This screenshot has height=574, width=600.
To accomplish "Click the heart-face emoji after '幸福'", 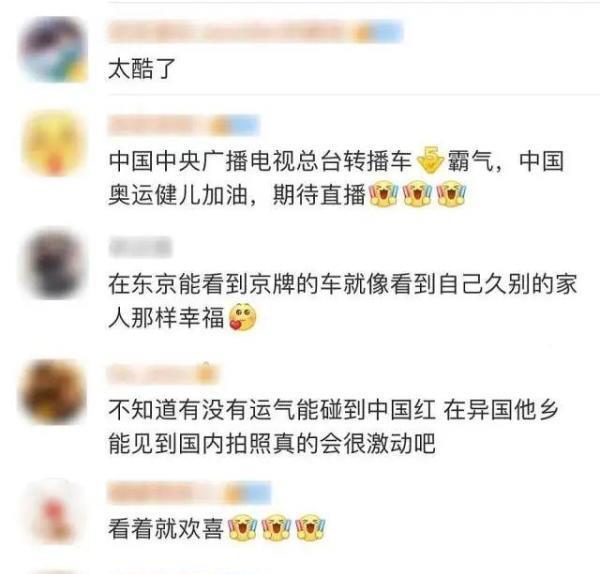I will click(243, 317).
